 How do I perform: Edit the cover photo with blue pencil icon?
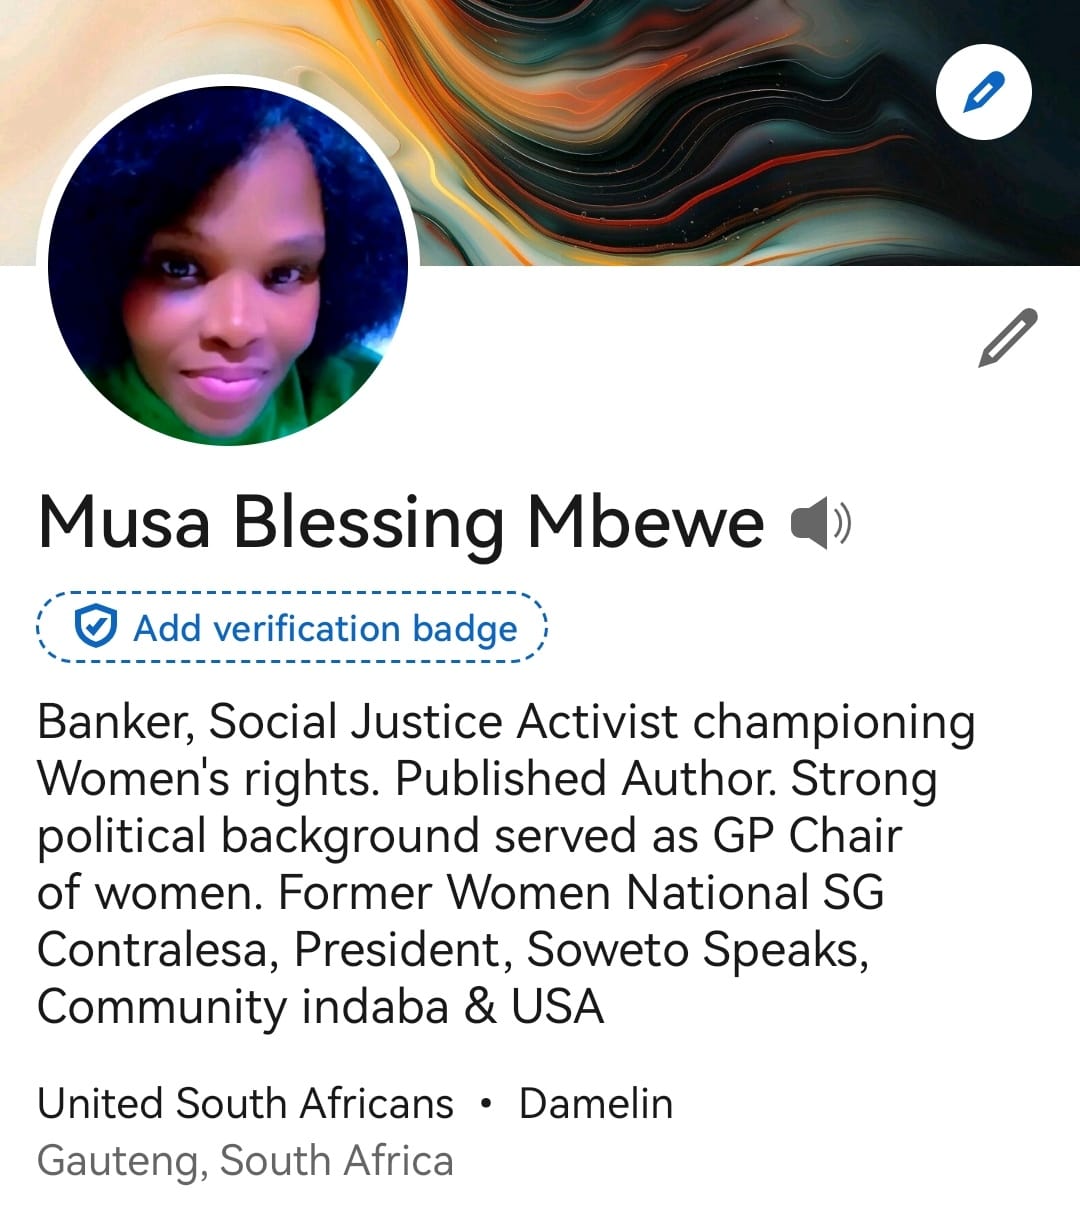tap(983, 92)
